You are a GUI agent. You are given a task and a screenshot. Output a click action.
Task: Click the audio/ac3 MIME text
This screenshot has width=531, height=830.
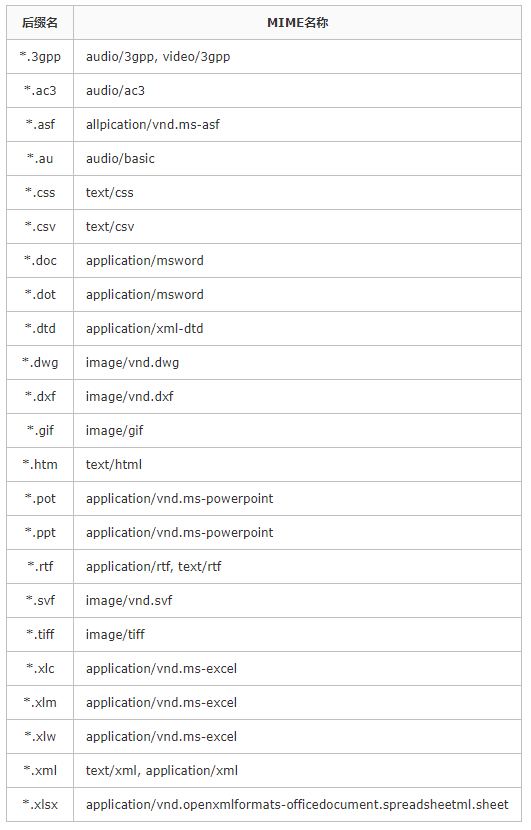[115, 91]
